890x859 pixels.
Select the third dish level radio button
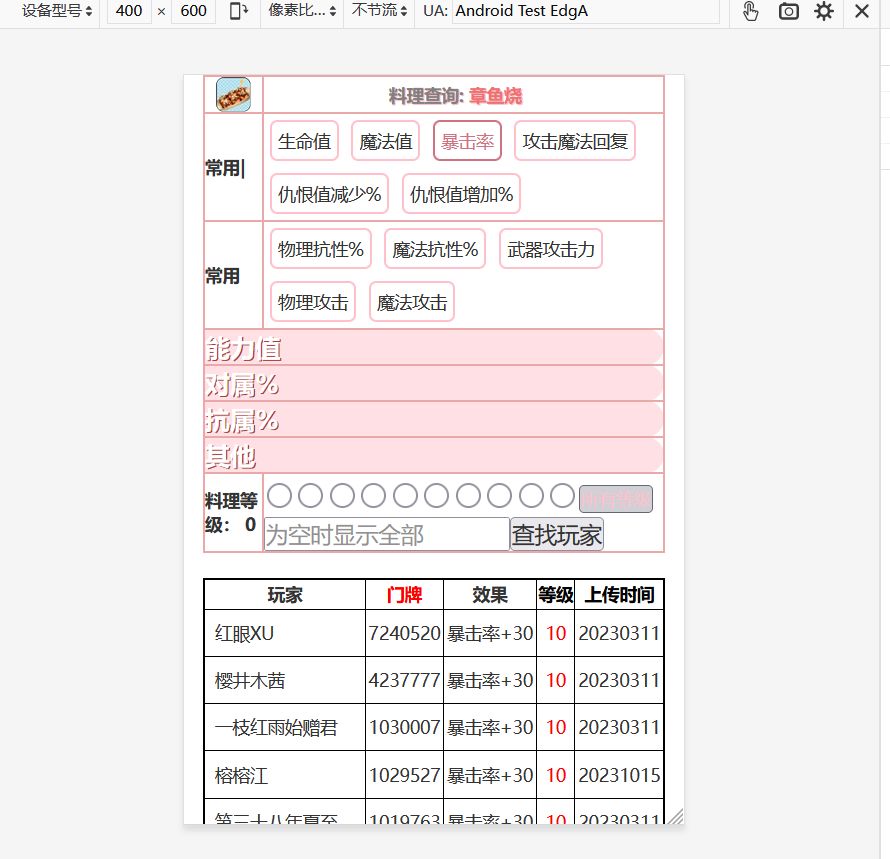(342, 496)
